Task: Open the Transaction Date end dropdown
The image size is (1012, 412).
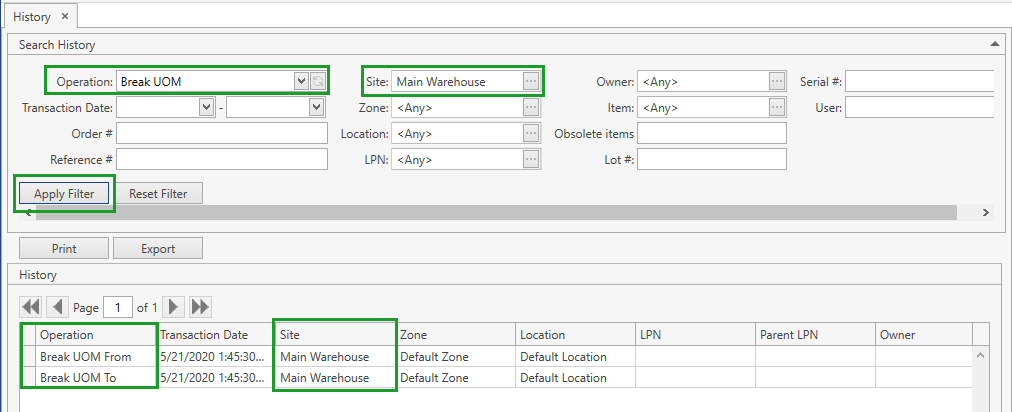Action: [316, 107]
